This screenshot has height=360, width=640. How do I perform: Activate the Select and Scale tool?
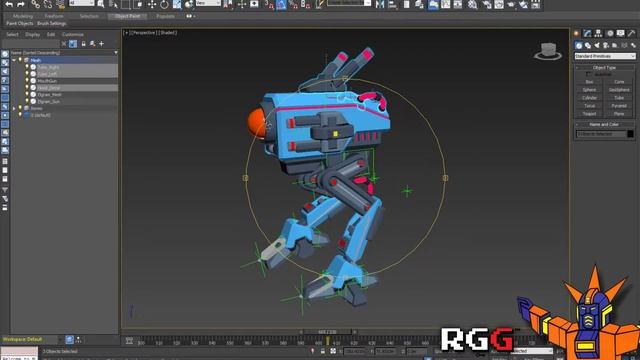click(177, 4)
